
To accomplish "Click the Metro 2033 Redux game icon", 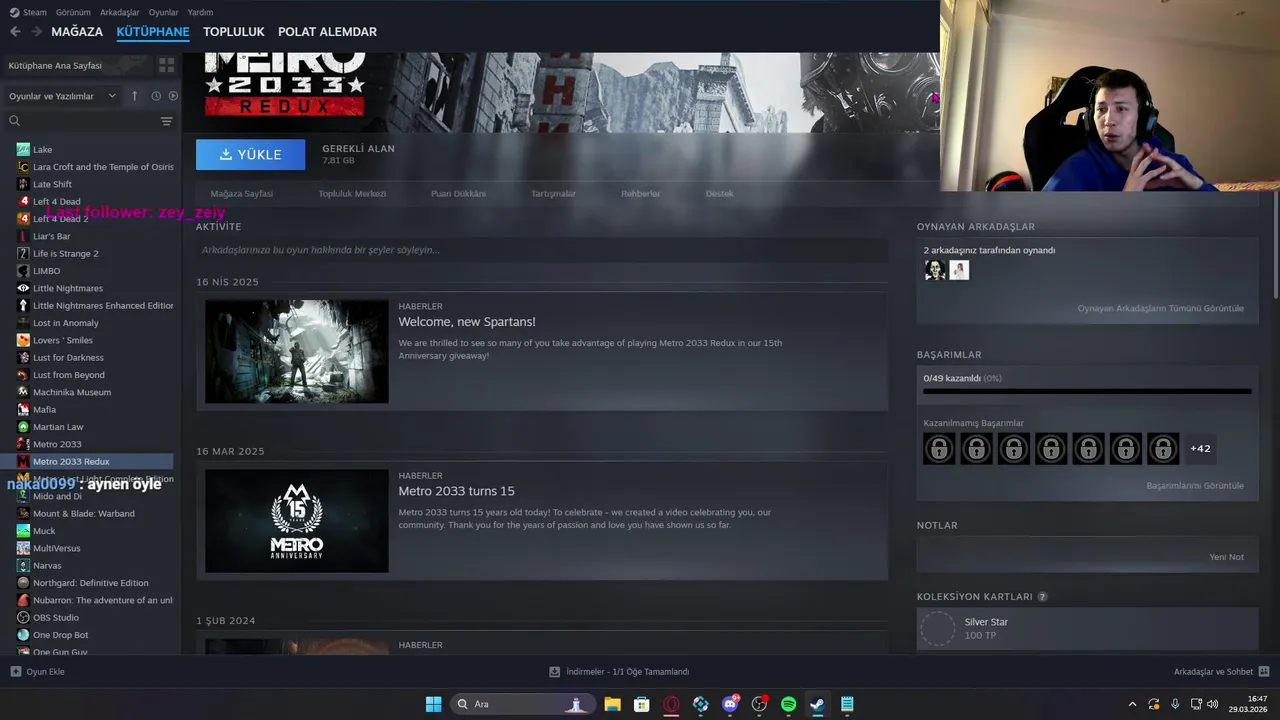I will click(23, 461).
